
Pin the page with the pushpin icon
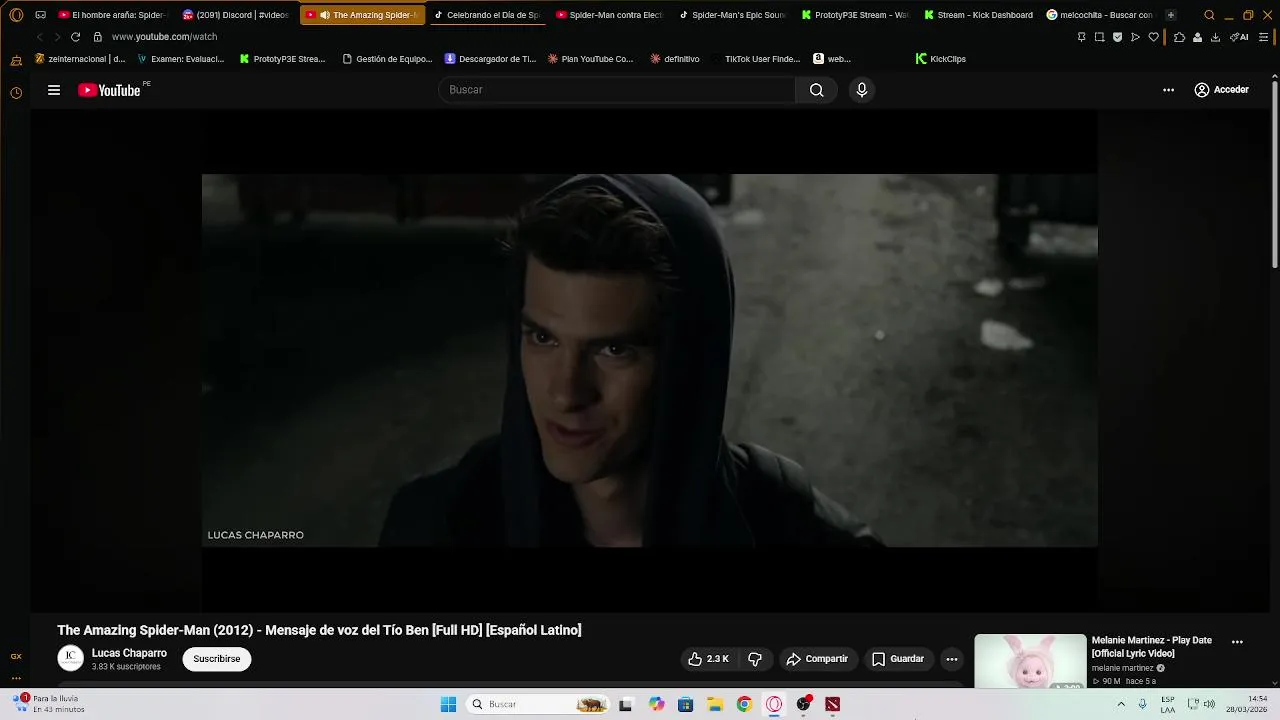[1081, 37]
